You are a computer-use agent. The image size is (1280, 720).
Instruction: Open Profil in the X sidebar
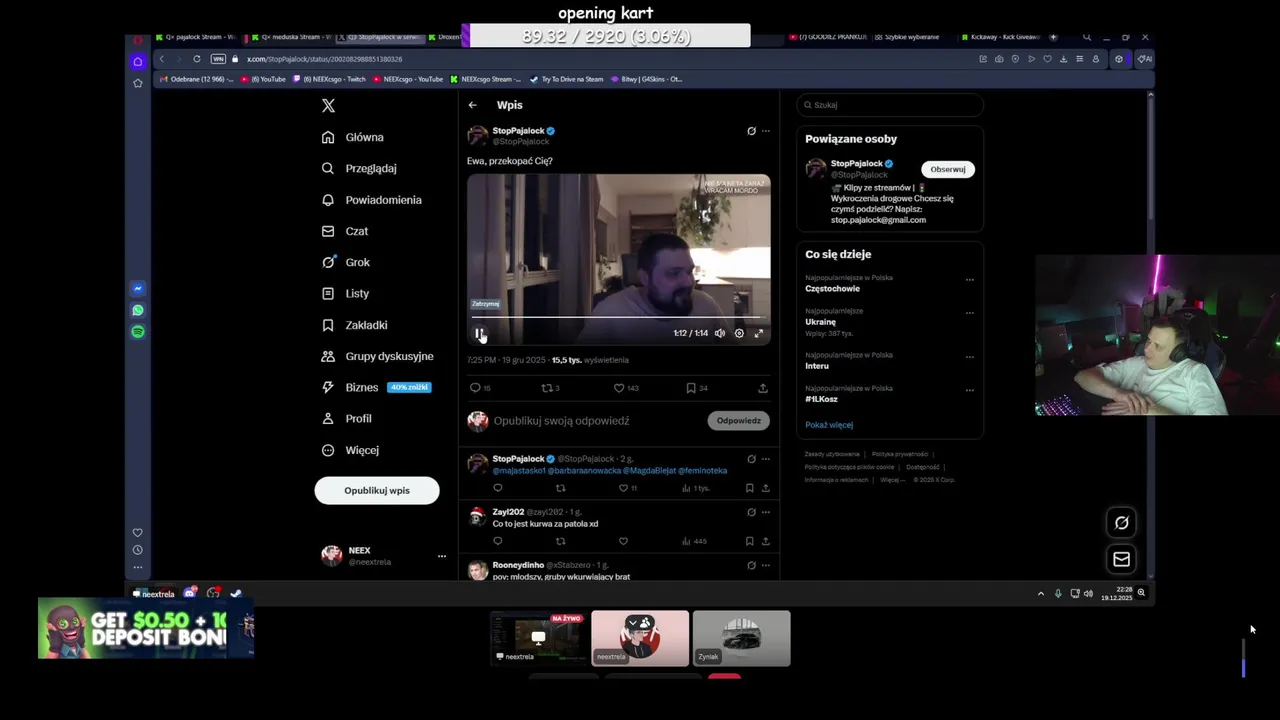(x=346, y=418)
